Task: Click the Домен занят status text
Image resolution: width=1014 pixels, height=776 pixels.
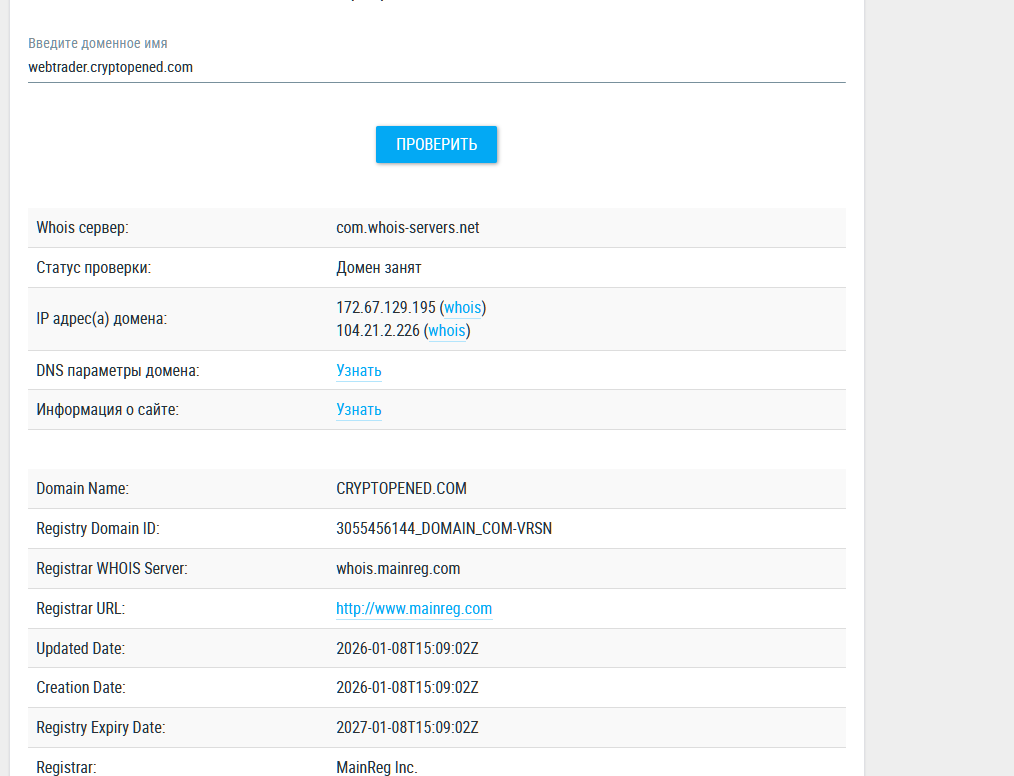Action: pyautogui.click(x=379, y=268)
